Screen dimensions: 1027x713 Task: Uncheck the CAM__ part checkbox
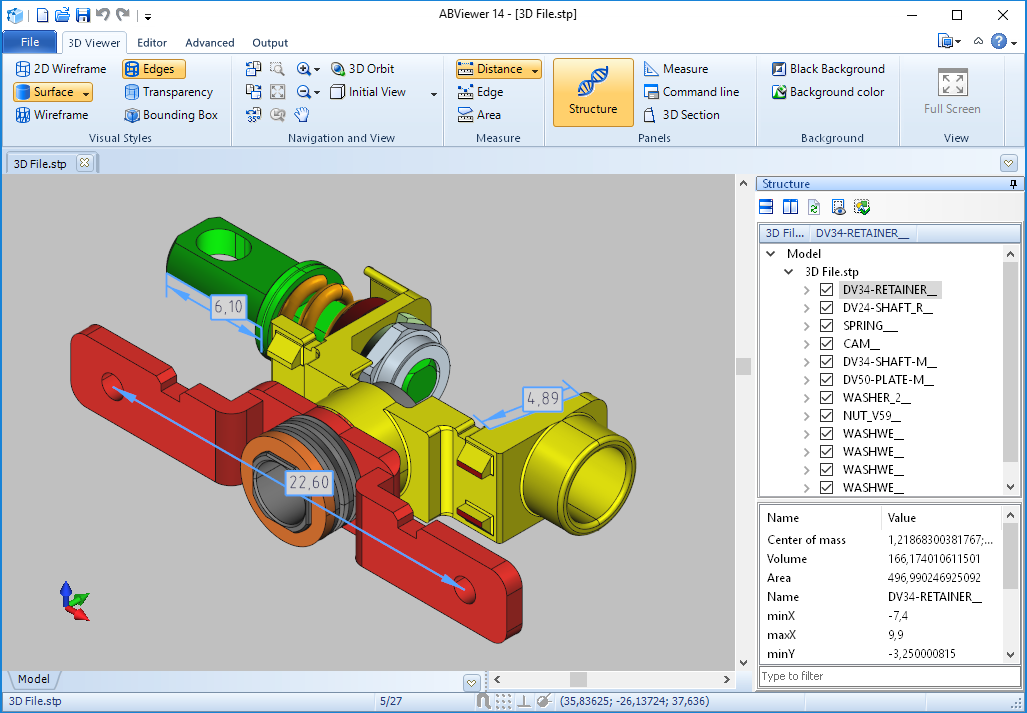pos(826,344)
